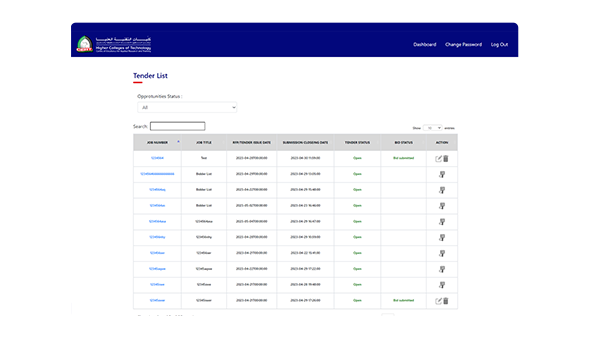
Task: Delete the bid in the Test row
Action: pyautogui.click(x=446, y=158)
